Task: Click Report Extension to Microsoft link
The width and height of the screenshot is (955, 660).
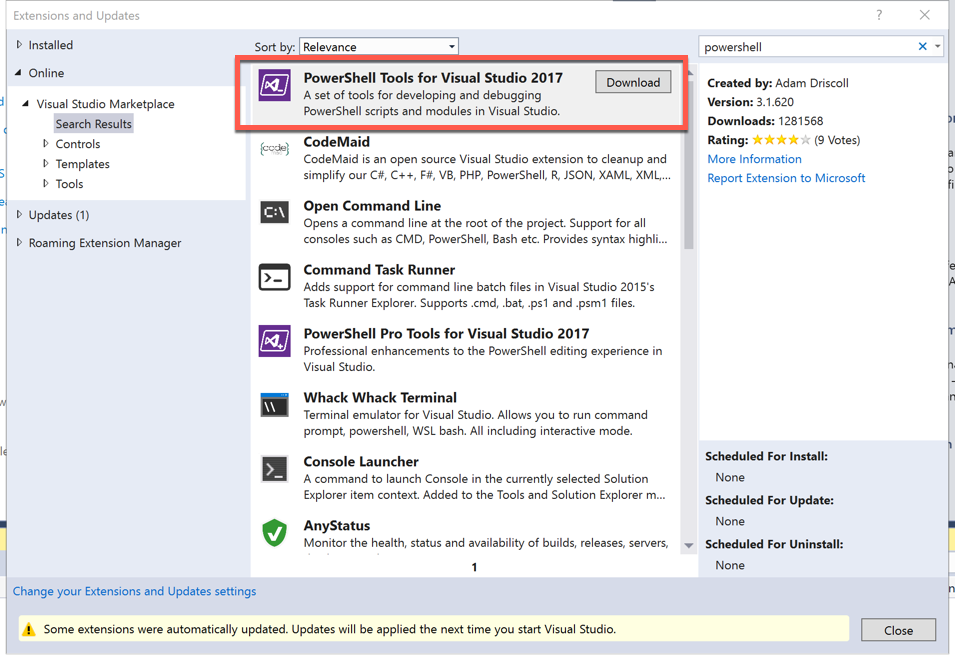Action: pyautogui.click(x=786, y=178)
